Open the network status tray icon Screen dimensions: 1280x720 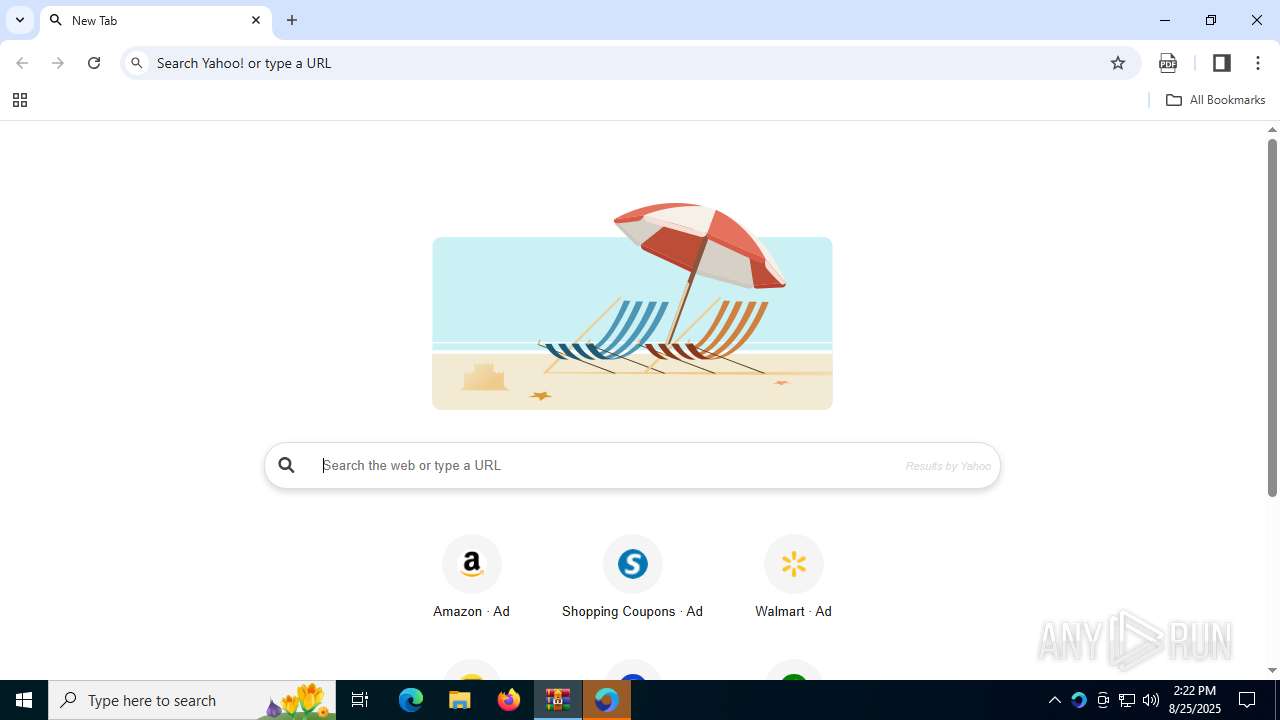click(1127, 700)
